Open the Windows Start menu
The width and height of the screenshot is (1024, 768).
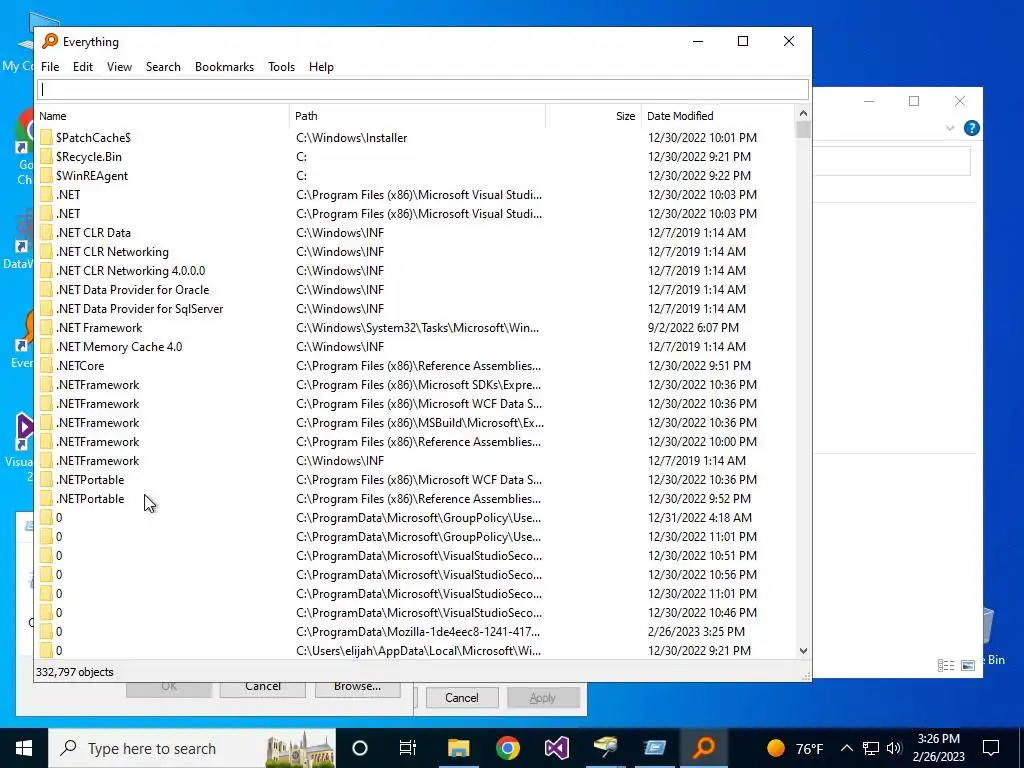(24, 748)
